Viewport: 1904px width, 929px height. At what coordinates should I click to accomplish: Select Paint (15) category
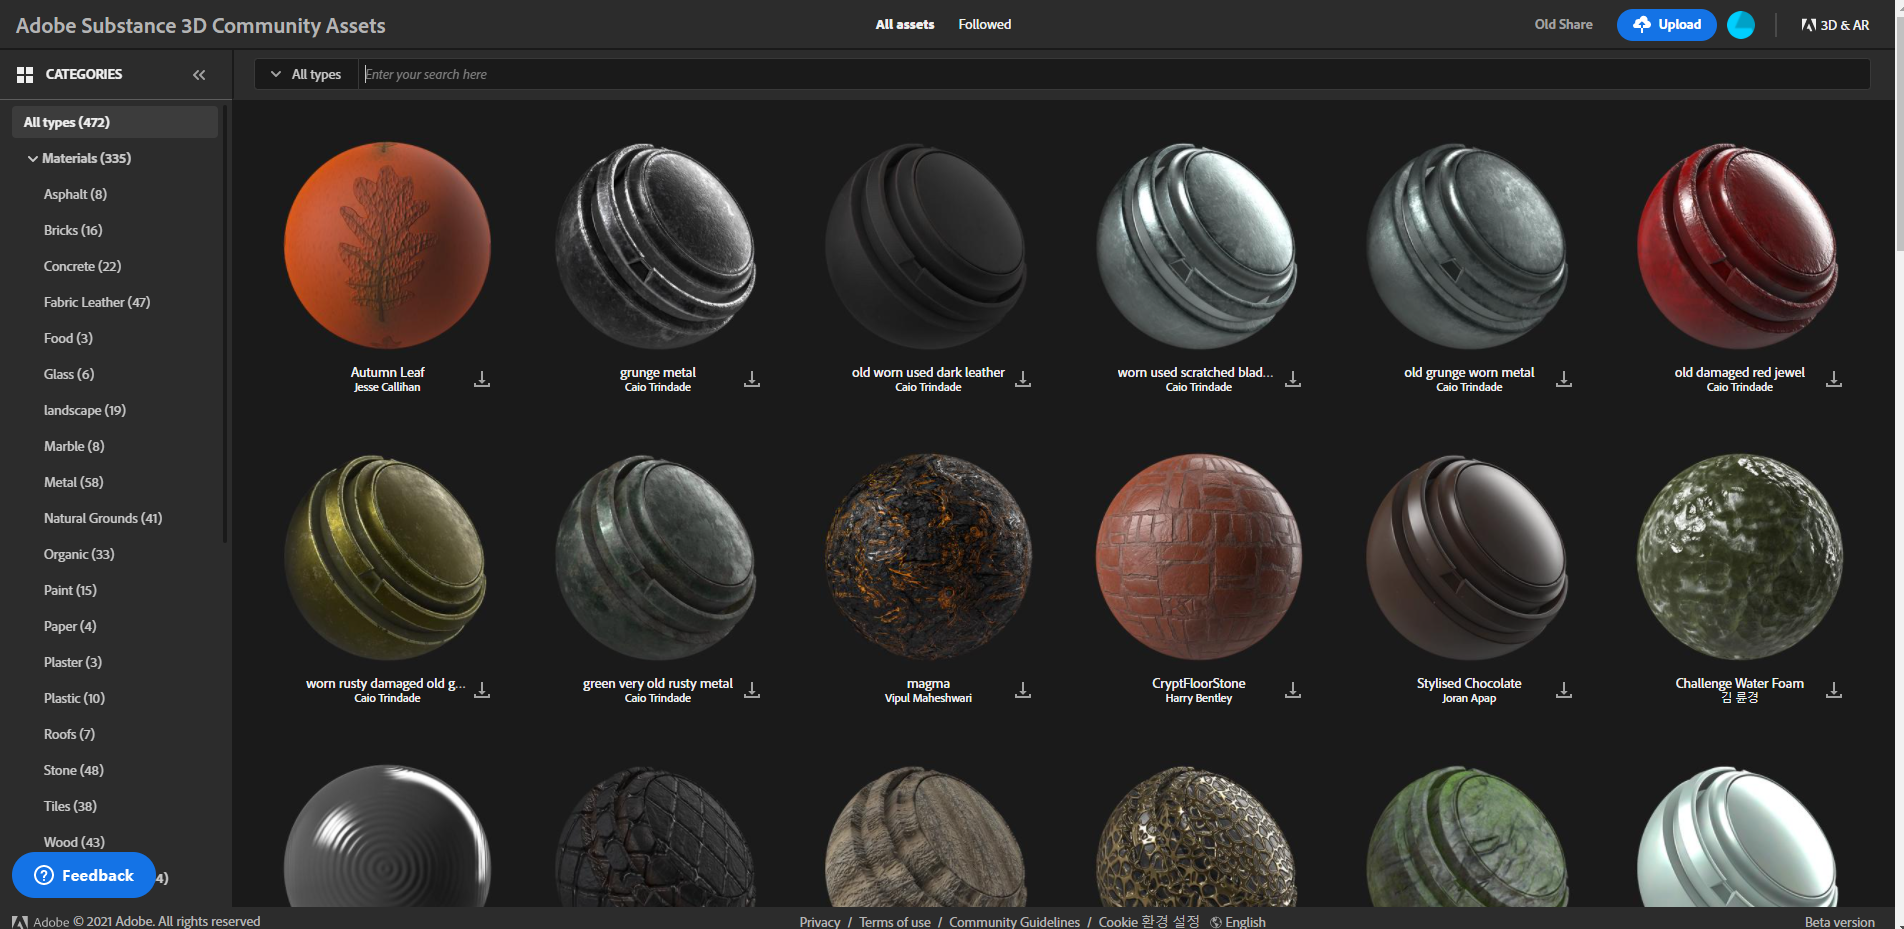click(70, 590)
